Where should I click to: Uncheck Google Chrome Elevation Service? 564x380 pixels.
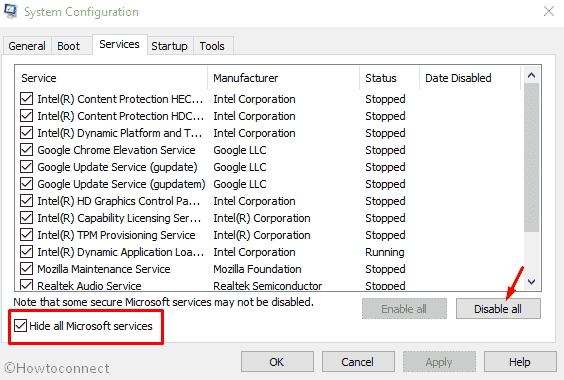tap(27, 150)
